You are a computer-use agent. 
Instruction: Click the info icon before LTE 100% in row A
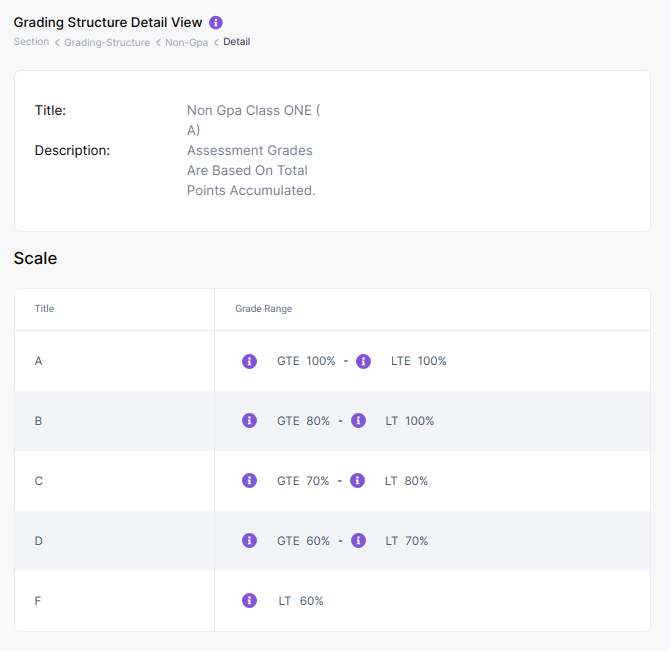[x=364, y=361]
